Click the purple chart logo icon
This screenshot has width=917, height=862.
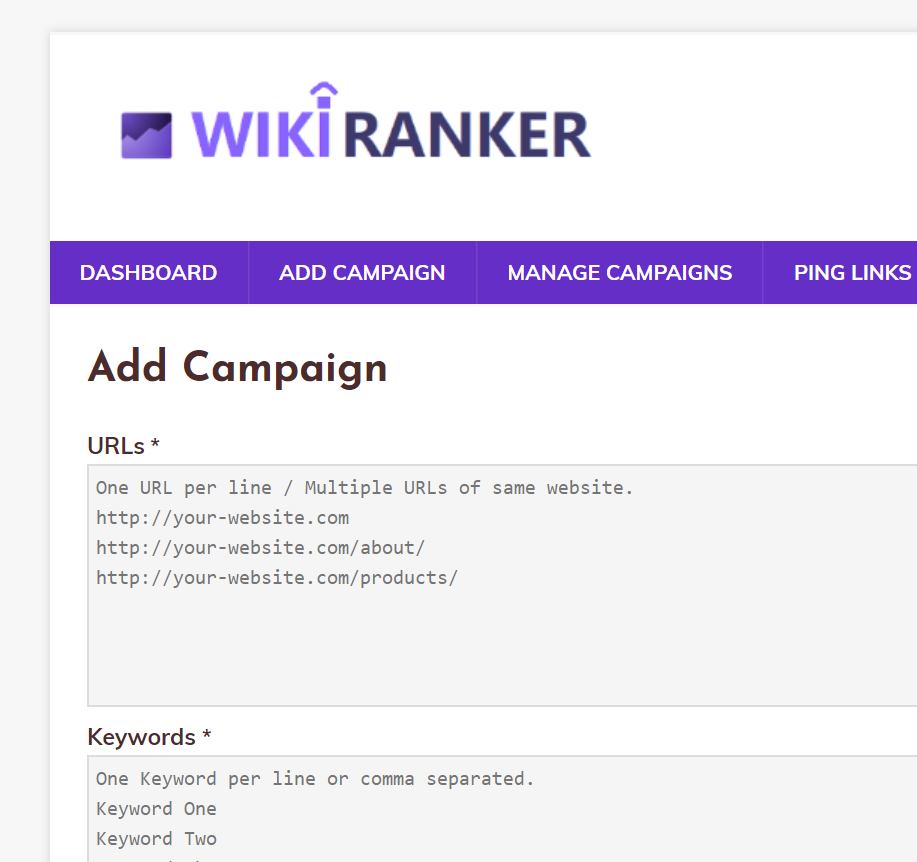146,136
